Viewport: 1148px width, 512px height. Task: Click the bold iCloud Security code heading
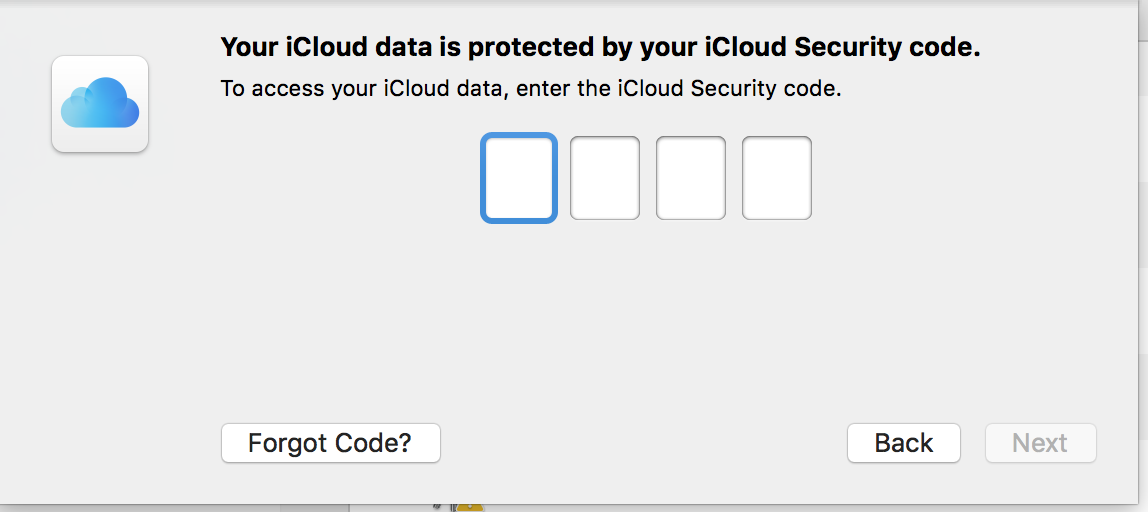coord(600,47)
